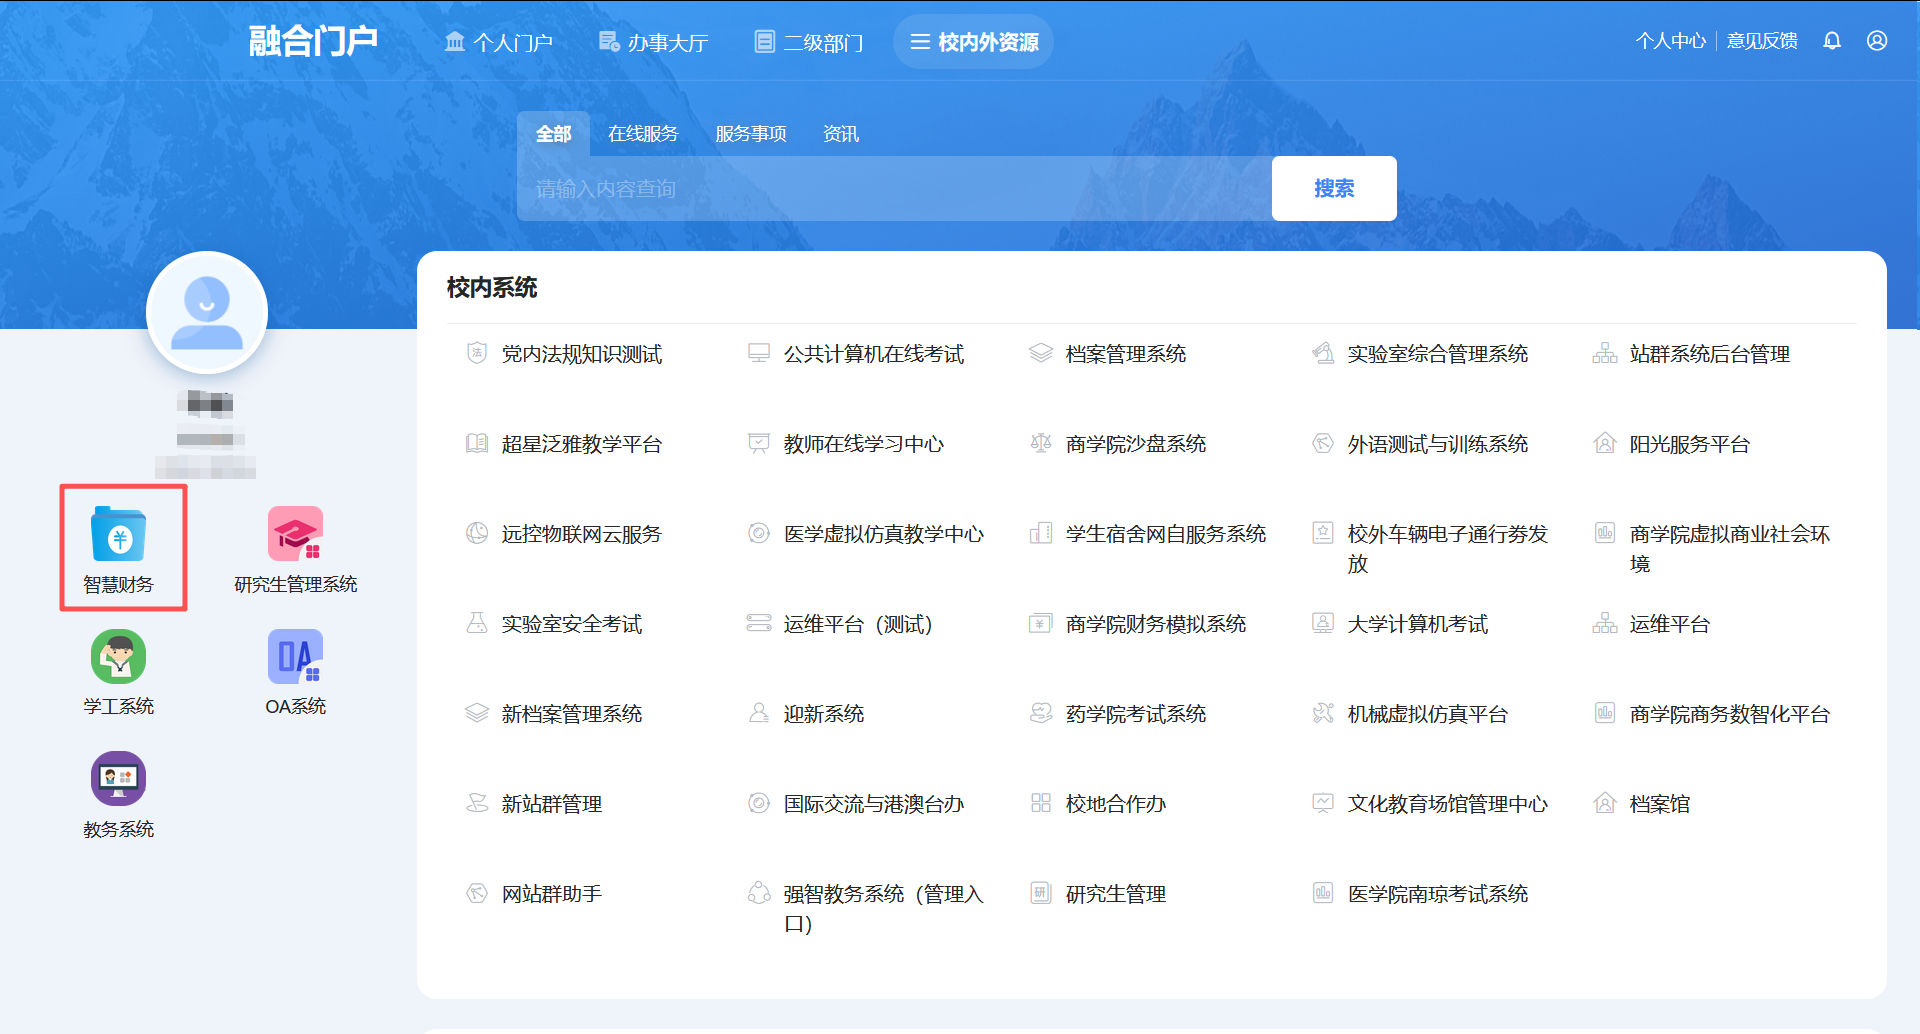Switch to the 在线服务 tab
Screen dimensions: 1920x1034
click(643, 133)
